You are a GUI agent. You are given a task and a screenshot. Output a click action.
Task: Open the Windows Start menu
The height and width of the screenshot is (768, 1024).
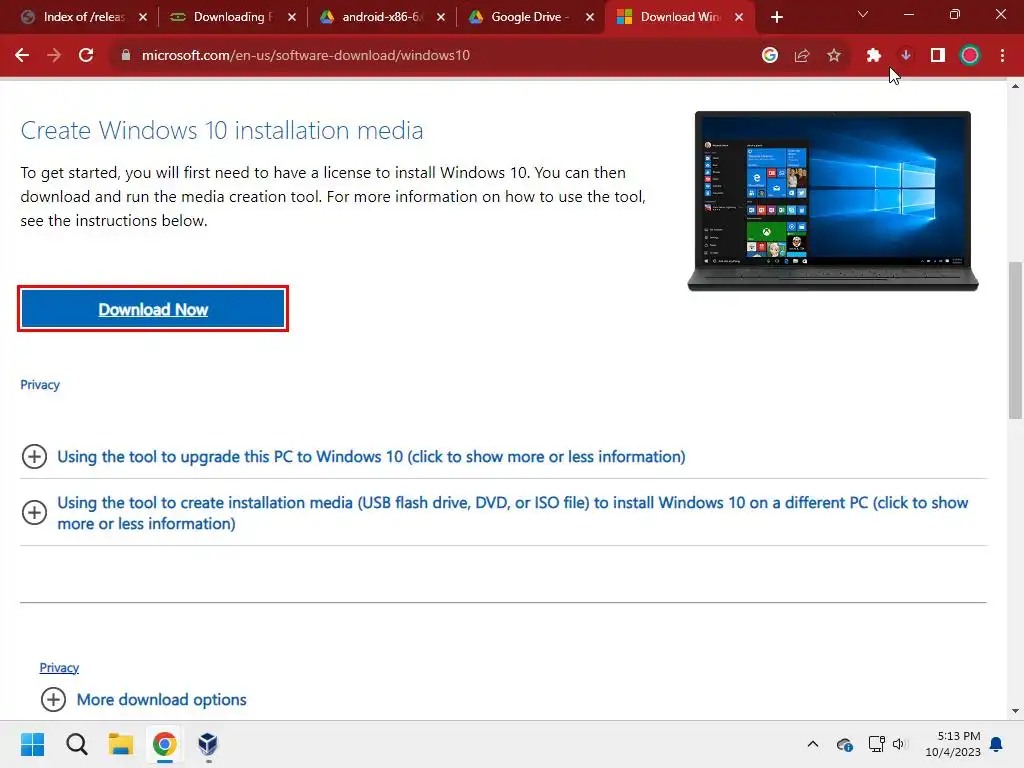32,744
